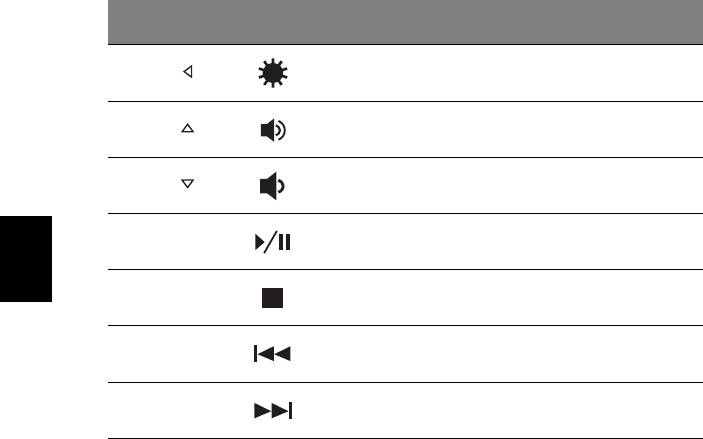Select the previous track icon
Screen dimensions: 703x439
pyautogui.click(x=272, y=355)
